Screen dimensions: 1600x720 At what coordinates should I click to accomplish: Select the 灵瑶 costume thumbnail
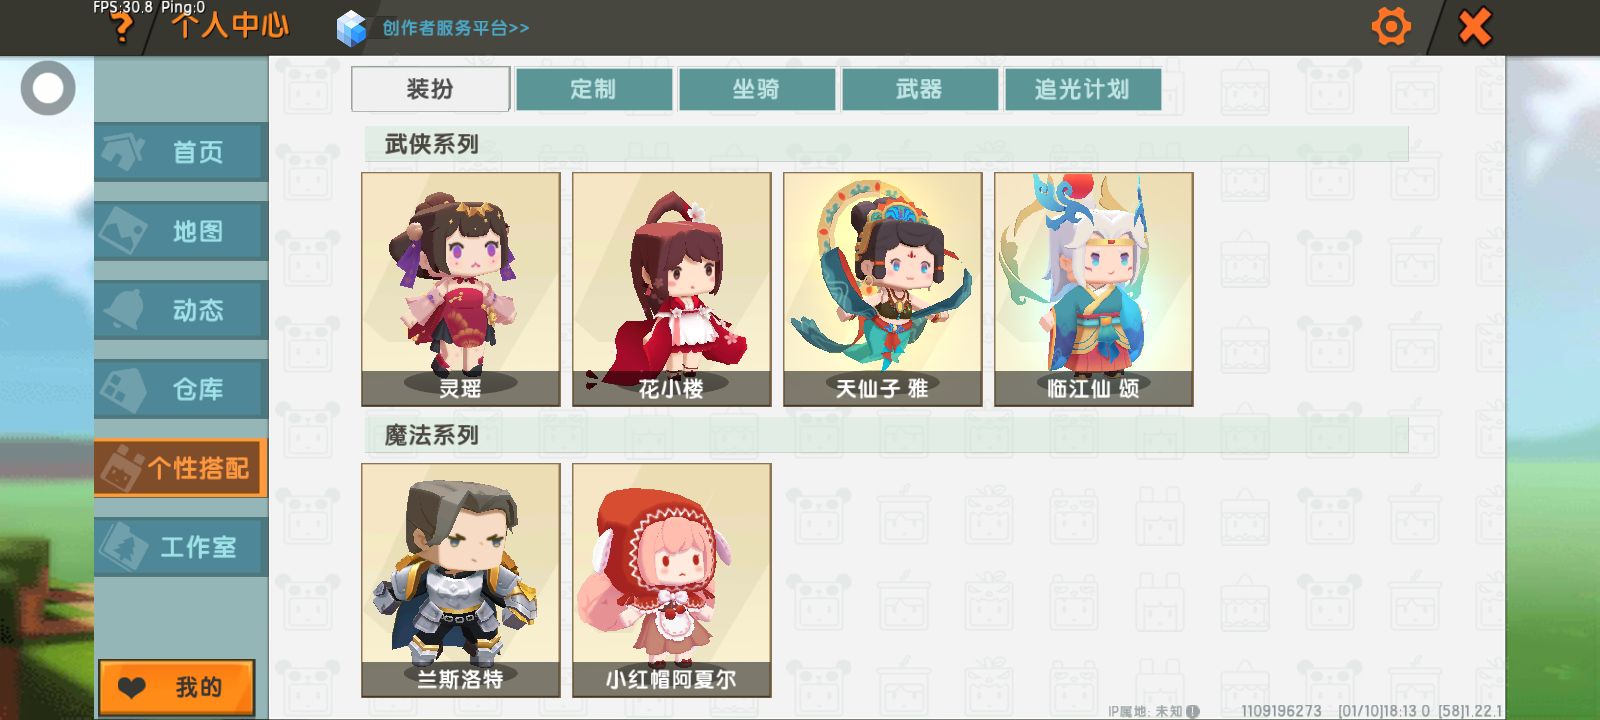461,289
